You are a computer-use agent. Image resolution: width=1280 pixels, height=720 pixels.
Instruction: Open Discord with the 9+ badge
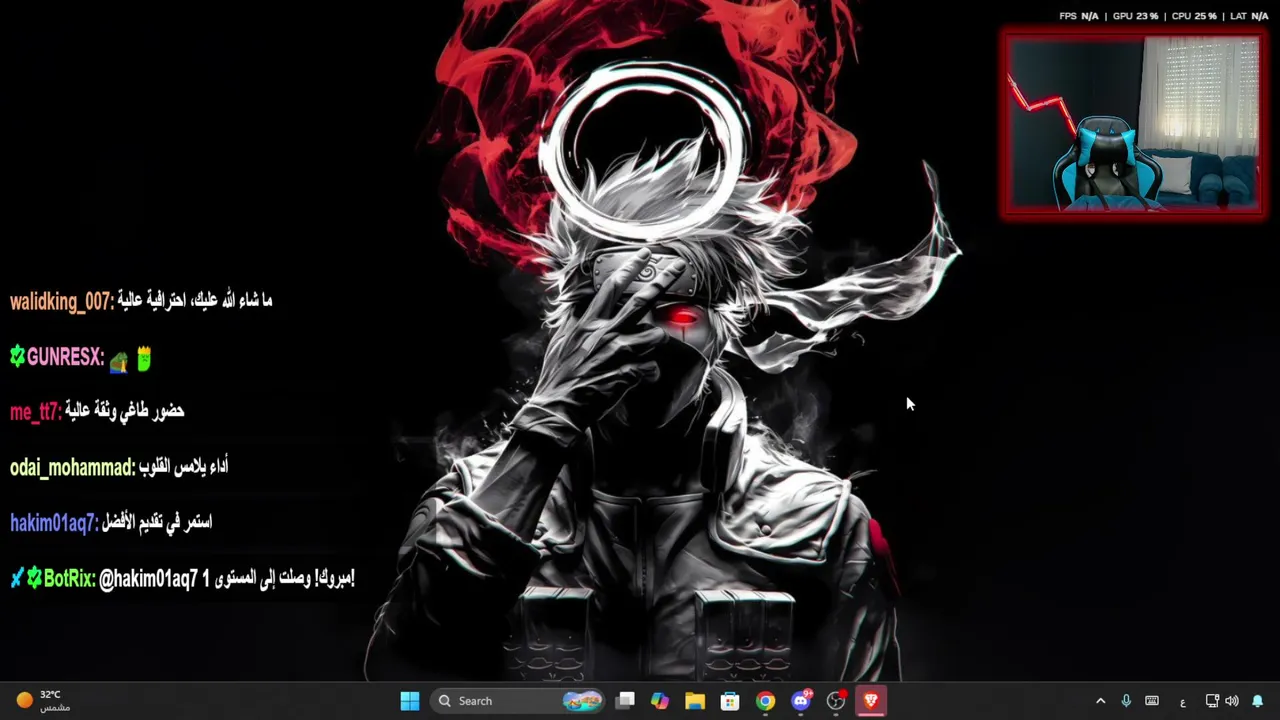point(801,701)
